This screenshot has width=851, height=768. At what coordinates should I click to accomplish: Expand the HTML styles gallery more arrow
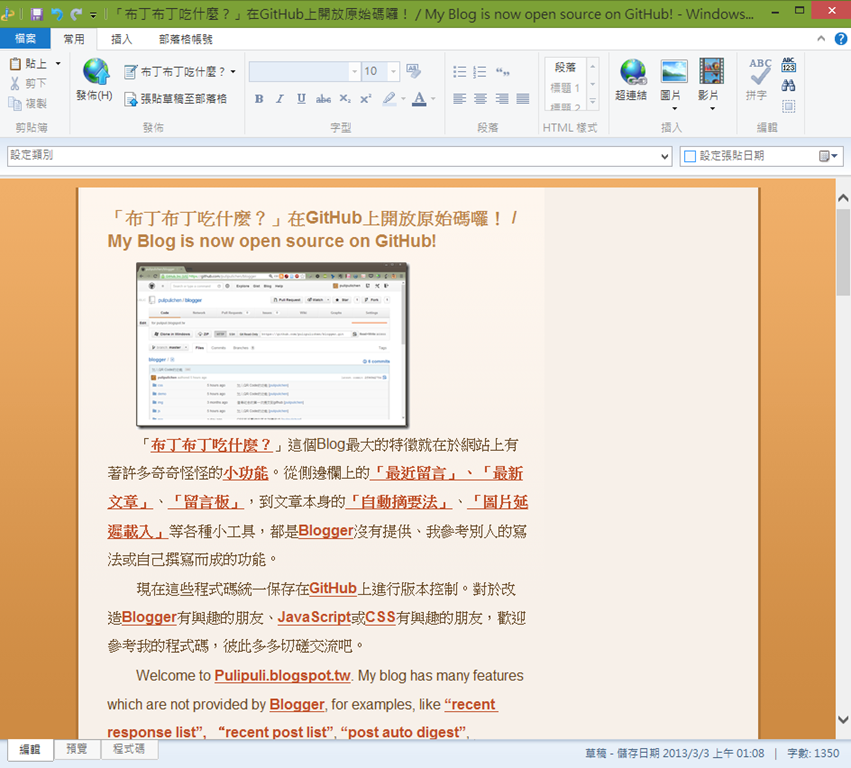[x=593, y=102]
